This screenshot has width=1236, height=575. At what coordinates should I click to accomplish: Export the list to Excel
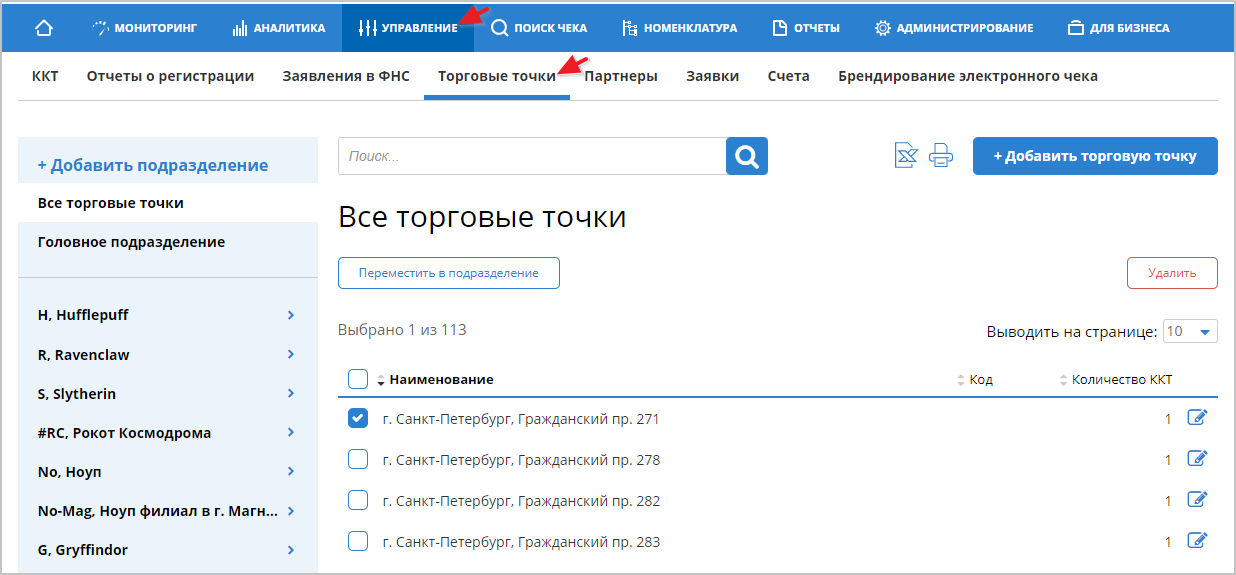point(905,156)
